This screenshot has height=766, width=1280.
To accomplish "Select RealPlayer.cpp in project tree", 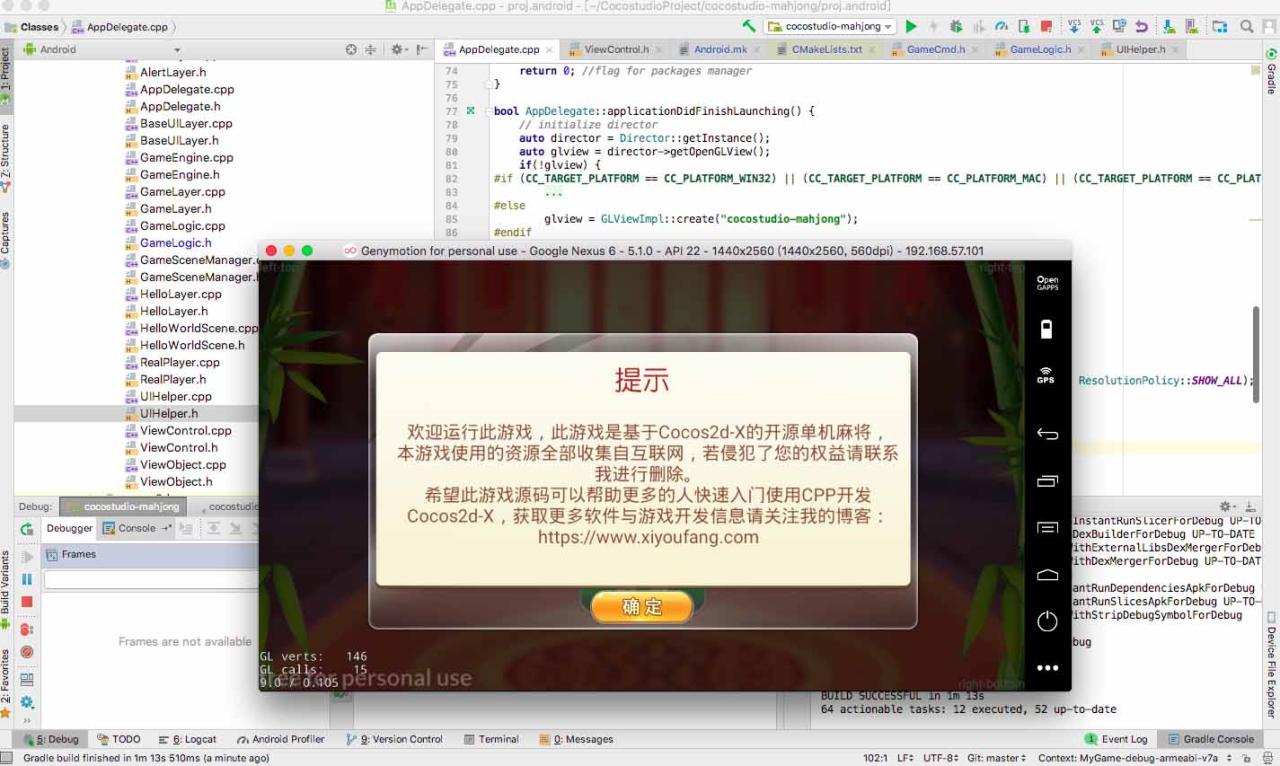I will [x=179, y=362].
